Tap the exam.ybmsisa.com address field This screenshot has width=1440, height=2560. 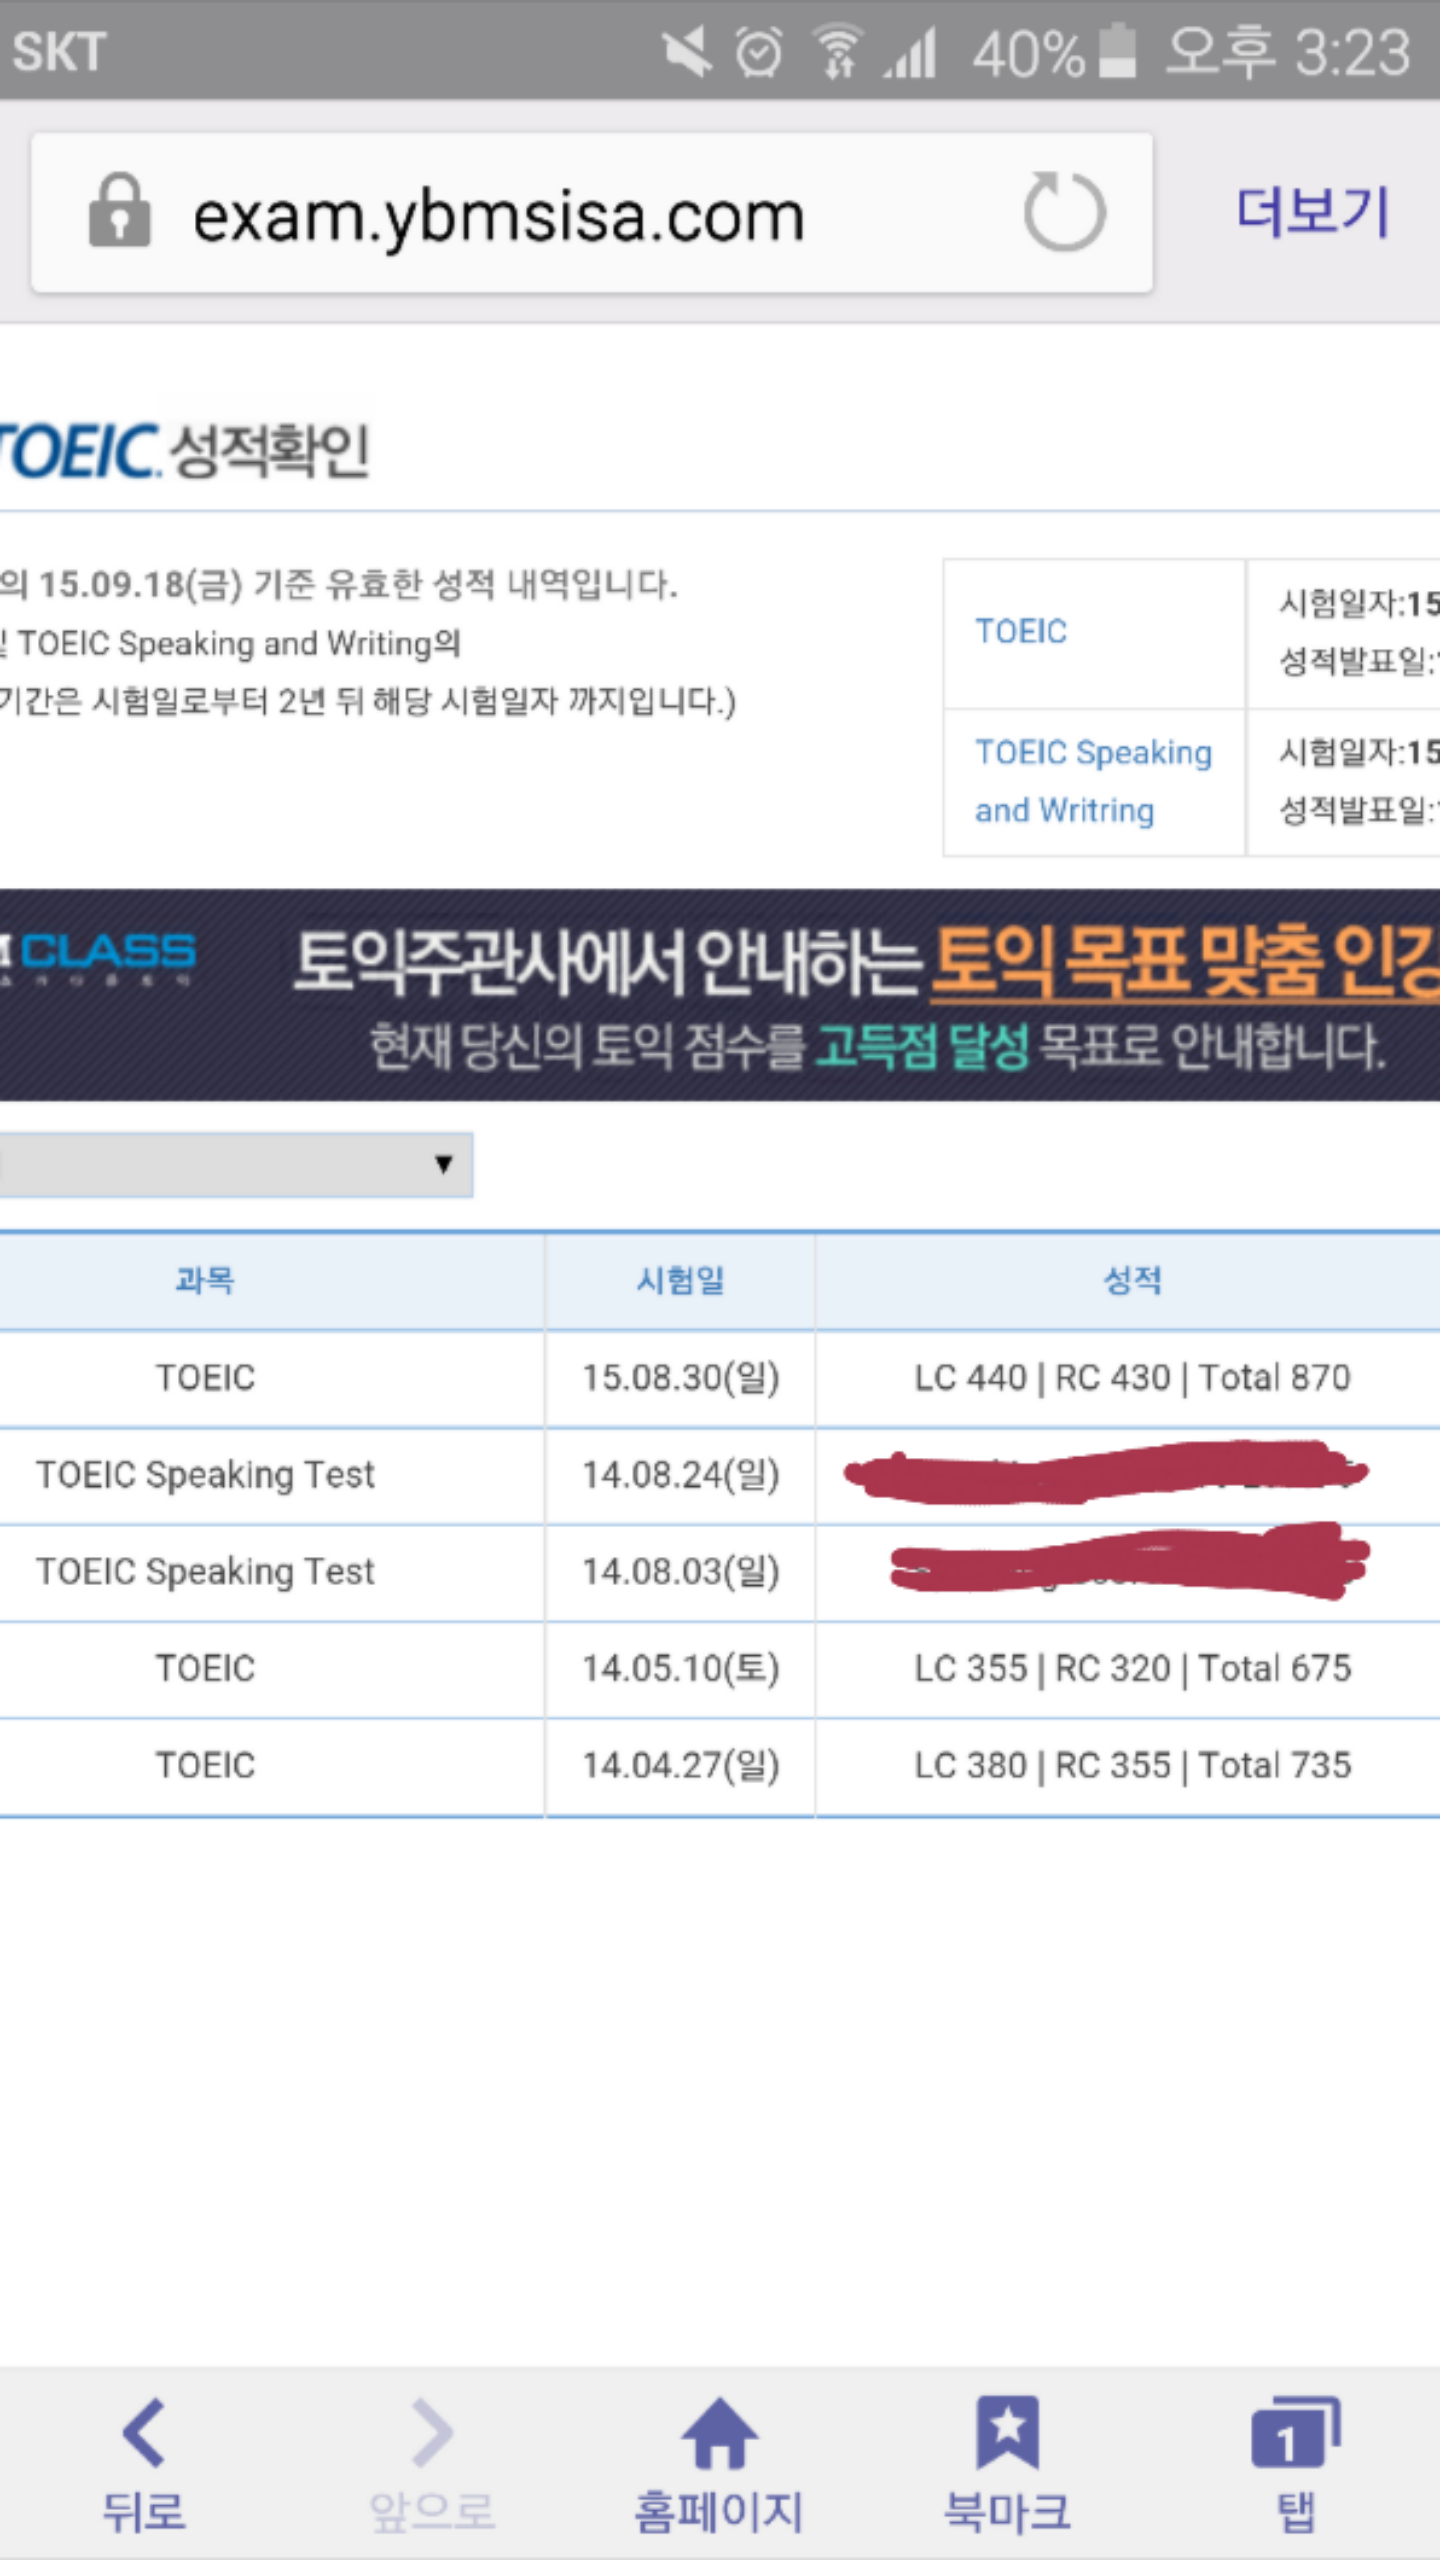pyautogui.click(x=592, y=213)
